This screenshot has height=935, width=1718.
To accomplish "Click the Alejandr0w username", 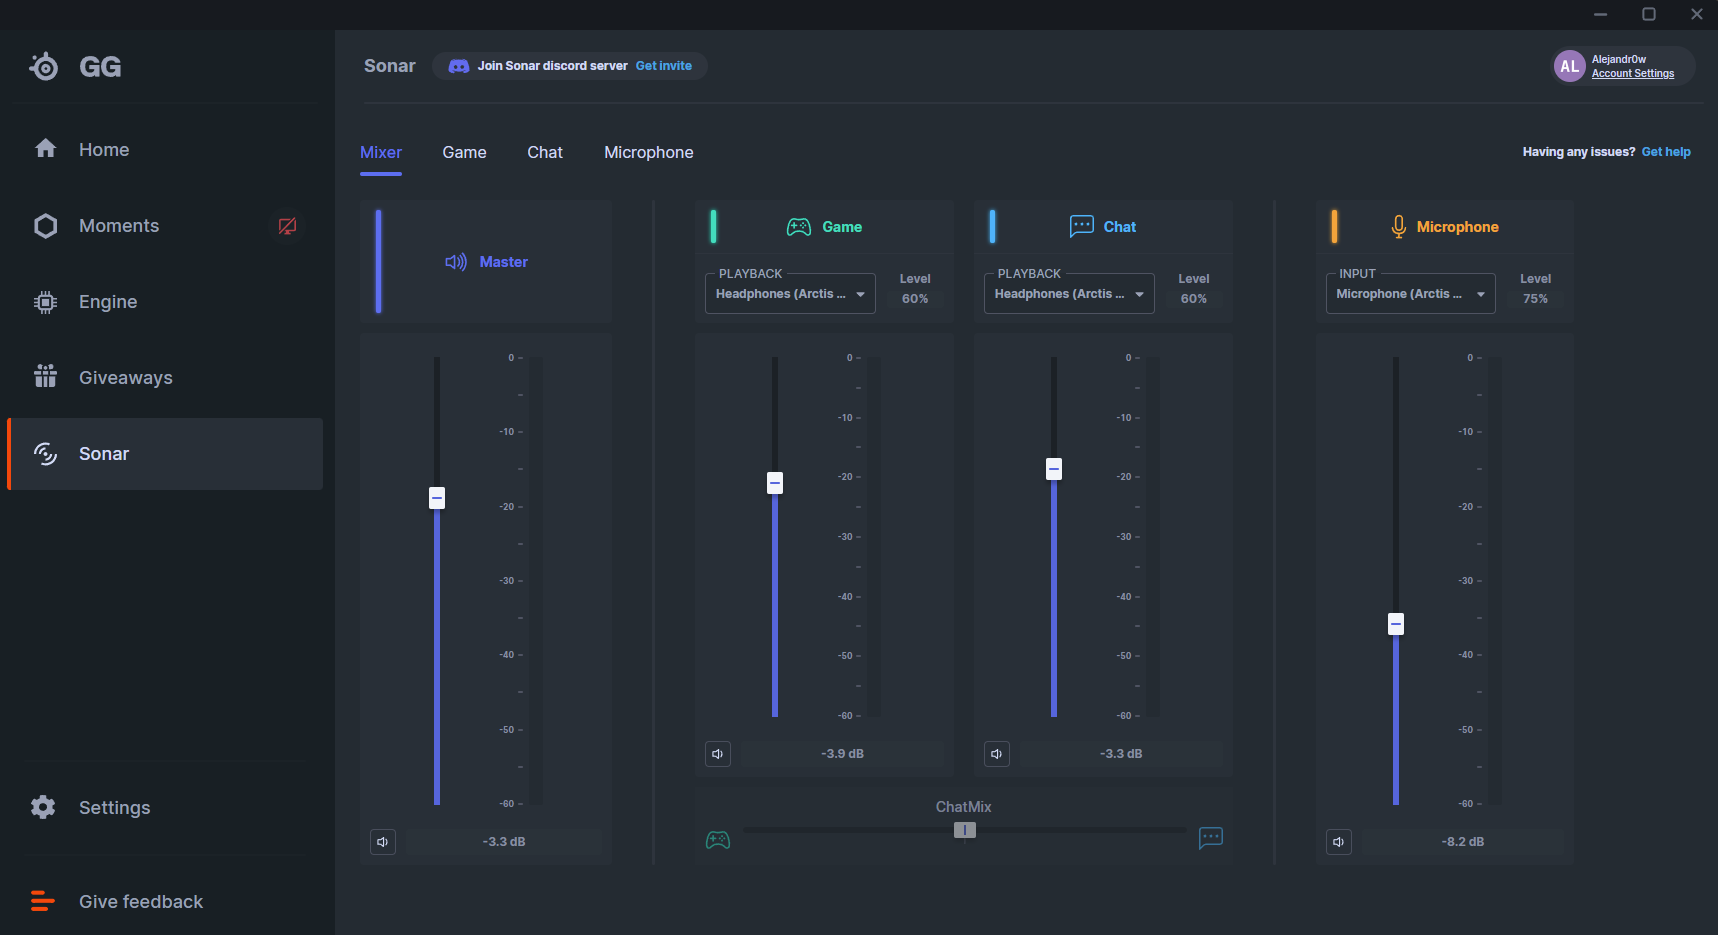I will pyautogui.click(x=1619, y=59).
